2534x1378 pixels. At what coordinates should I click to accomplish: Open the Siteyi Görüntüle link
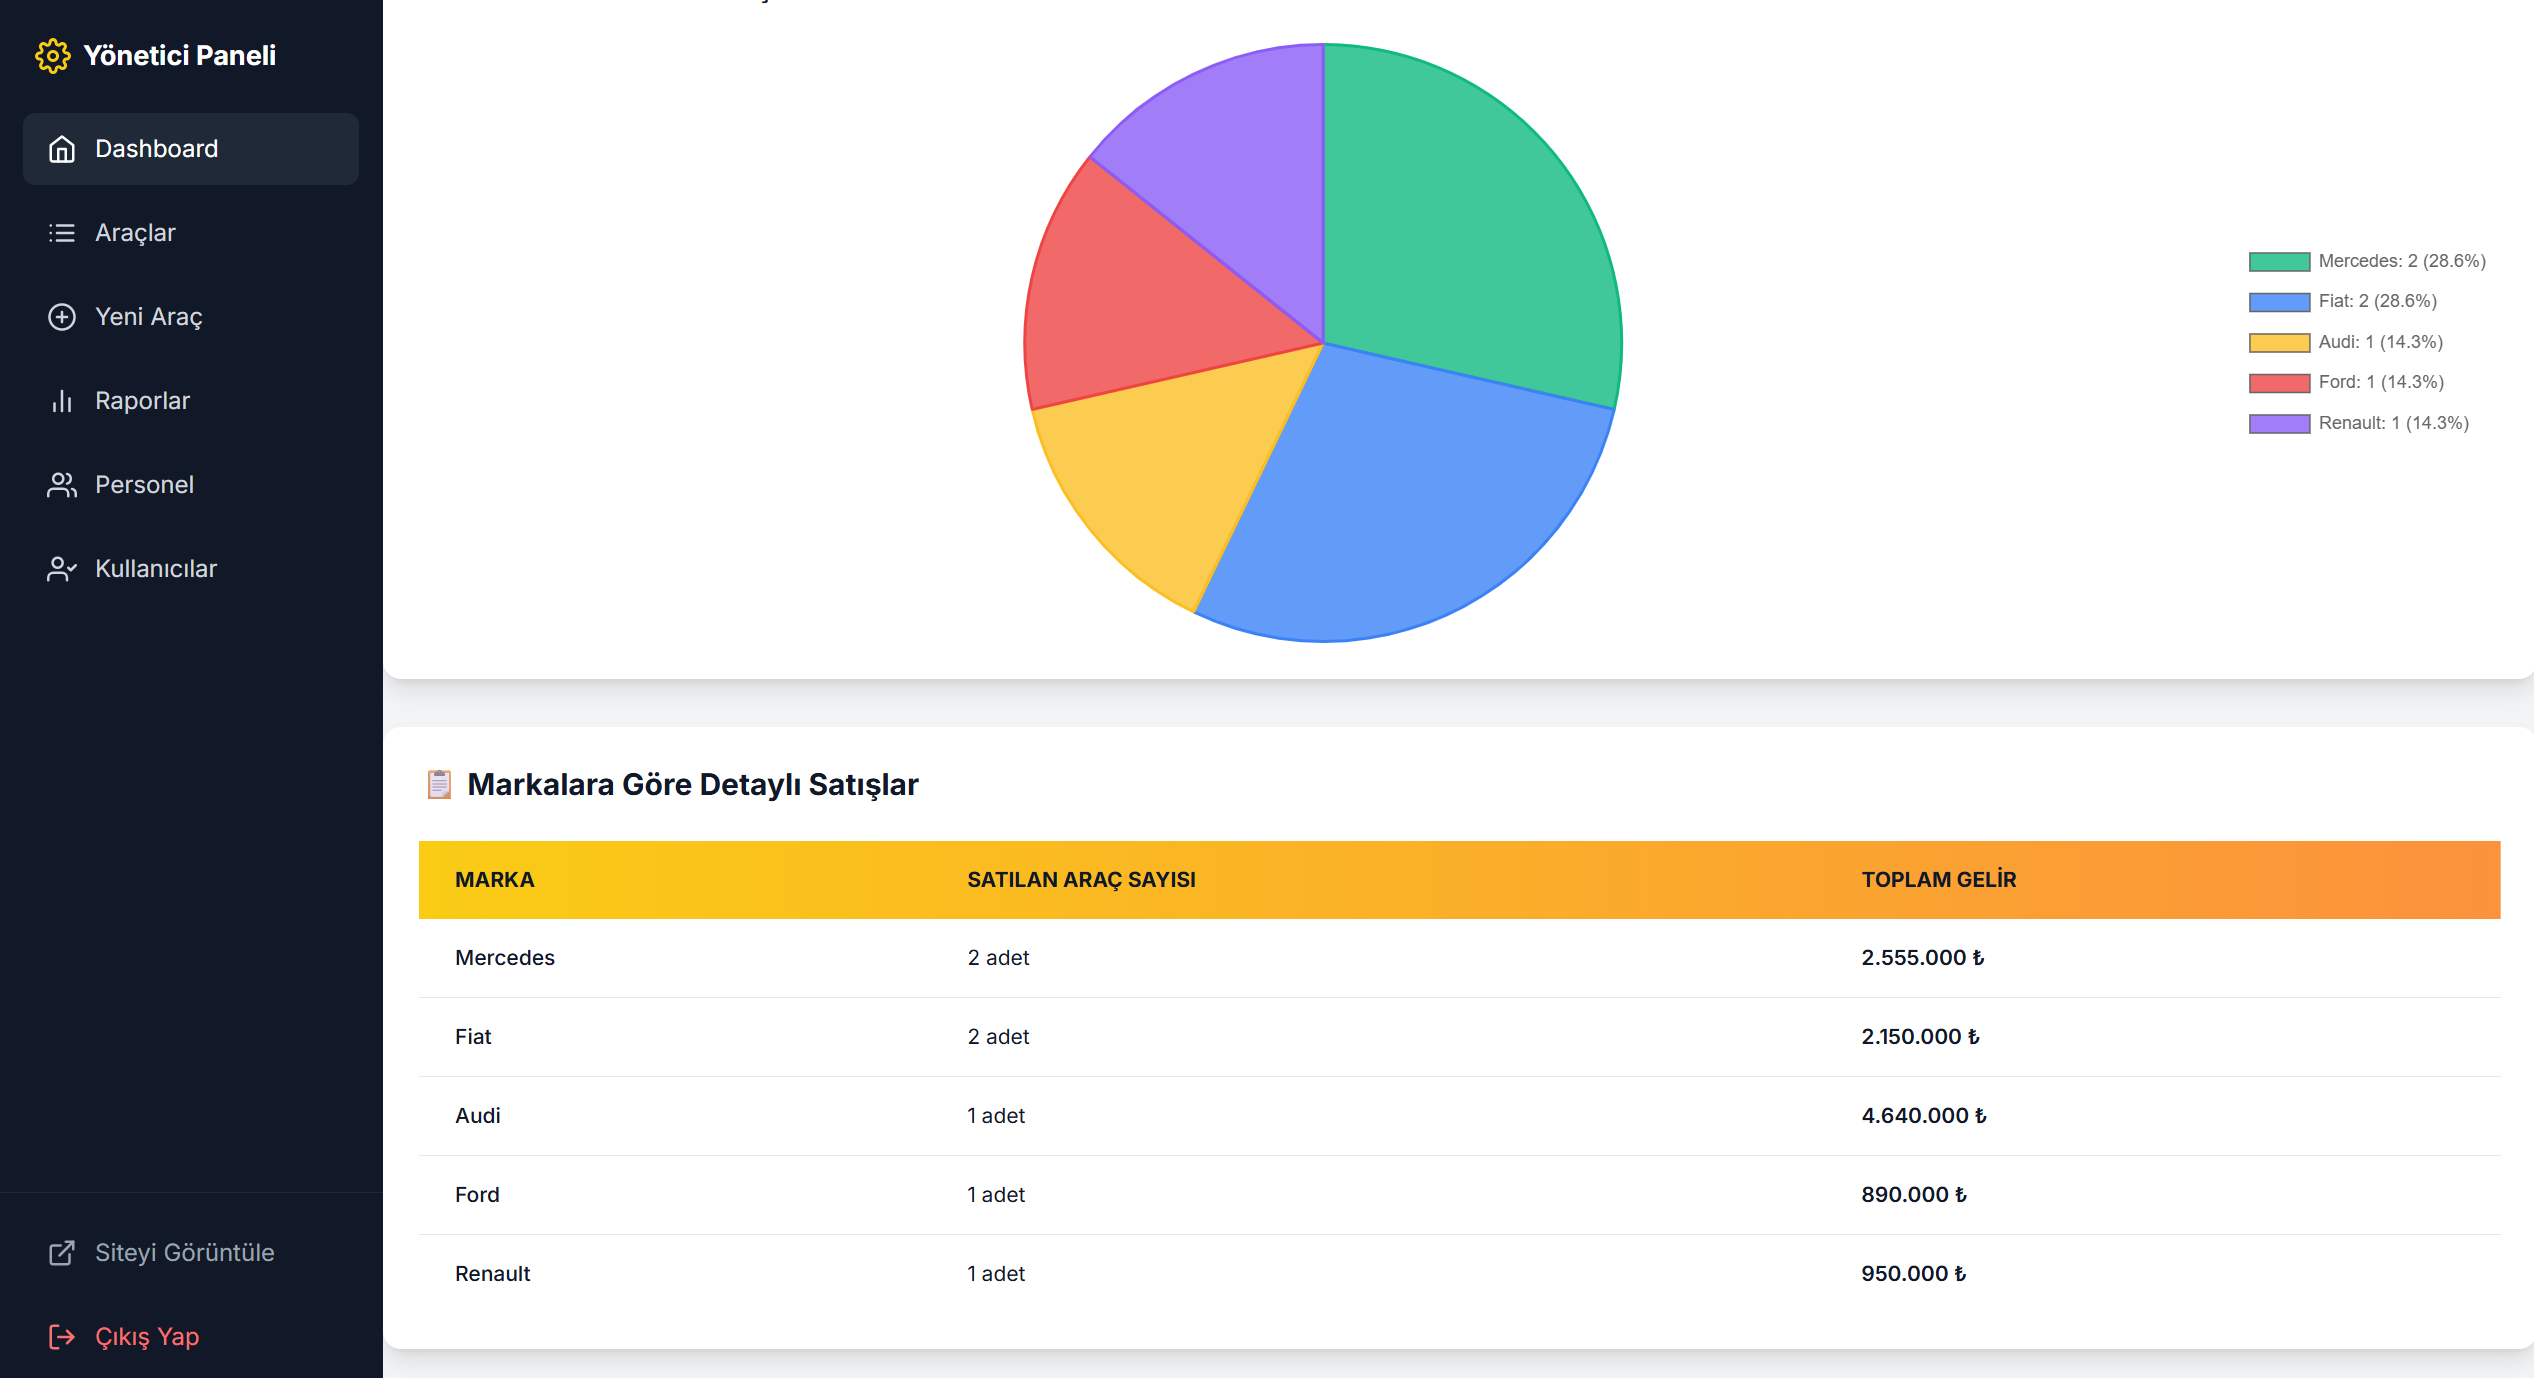coord(184,1253)
